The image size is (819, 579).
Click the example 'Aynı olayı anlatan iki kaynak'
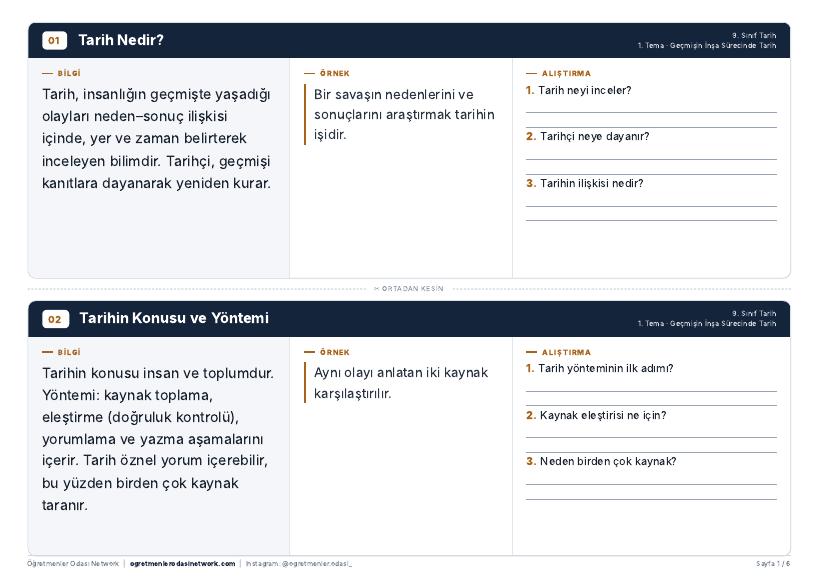401,383
